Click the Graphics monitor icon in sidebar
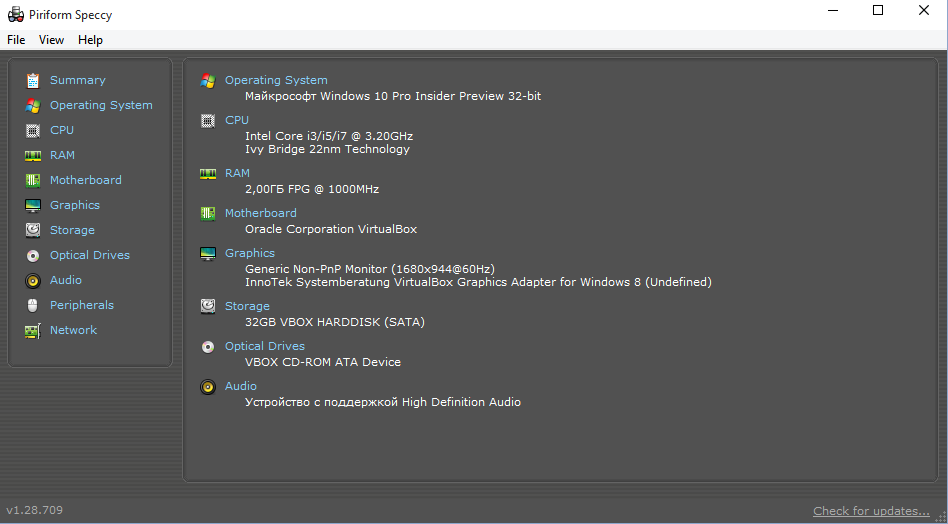The width and height of the screenshot is (948, 524). [33, 205]
